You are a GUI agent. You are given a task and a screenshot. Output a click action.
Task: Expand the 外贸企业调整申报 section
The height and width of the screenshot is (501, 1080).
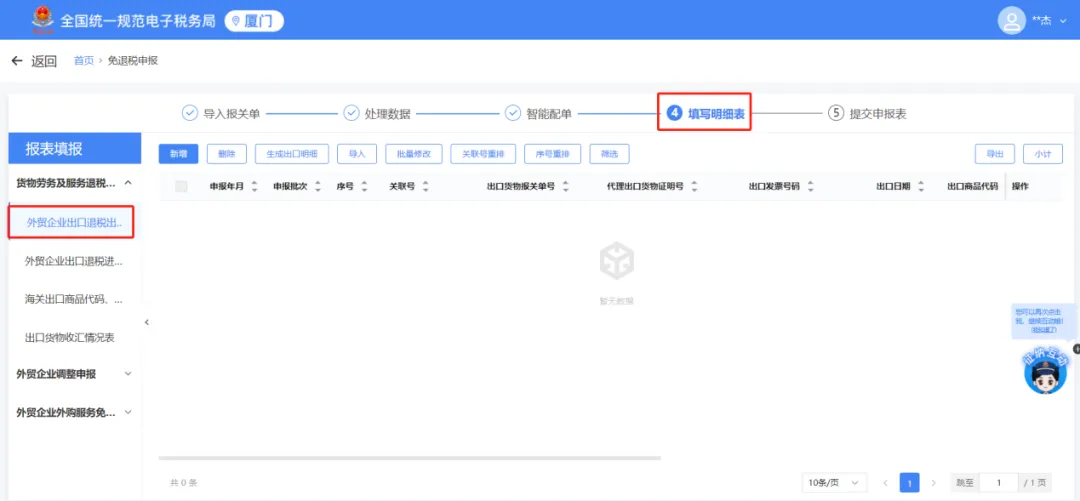pyautogui.click(x=128, y=374)
